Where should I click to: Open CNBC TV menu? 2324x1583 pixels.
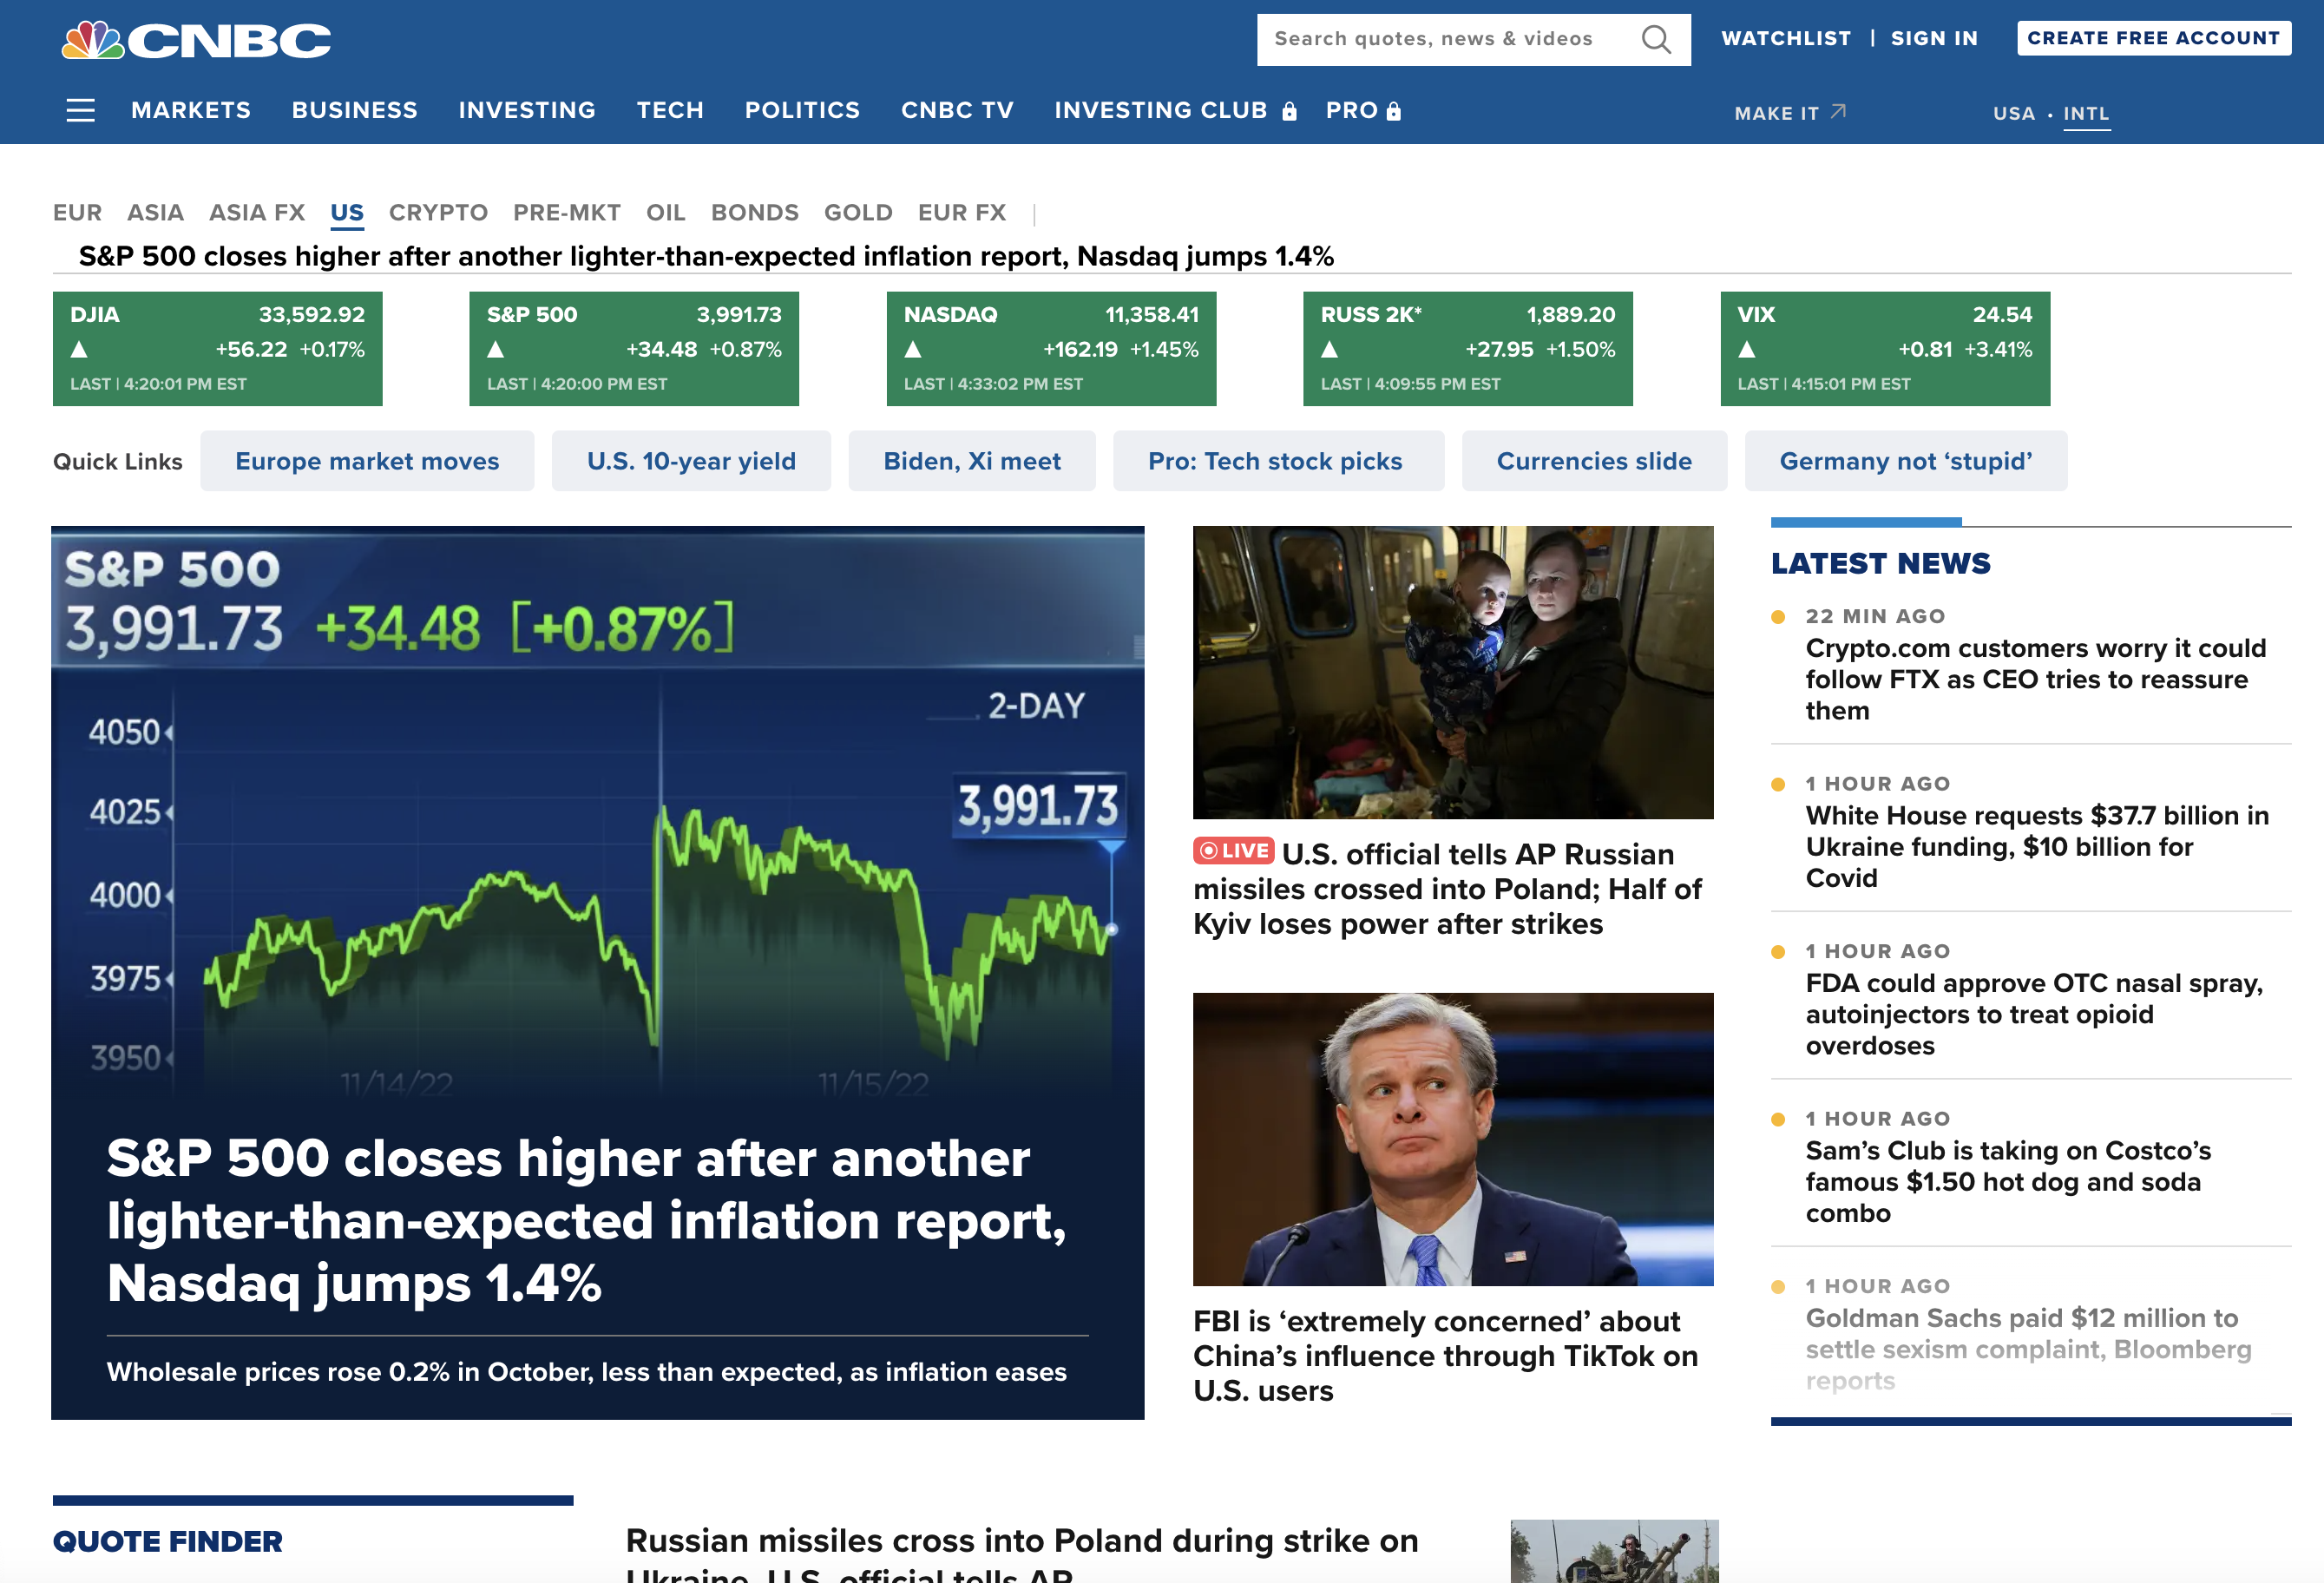[x=957, y=110]
